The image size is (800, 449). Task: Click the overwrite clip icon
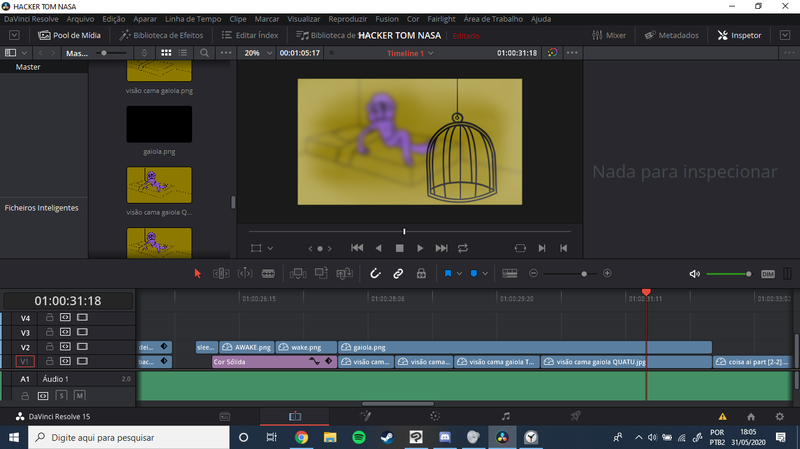tap(321, 273)
